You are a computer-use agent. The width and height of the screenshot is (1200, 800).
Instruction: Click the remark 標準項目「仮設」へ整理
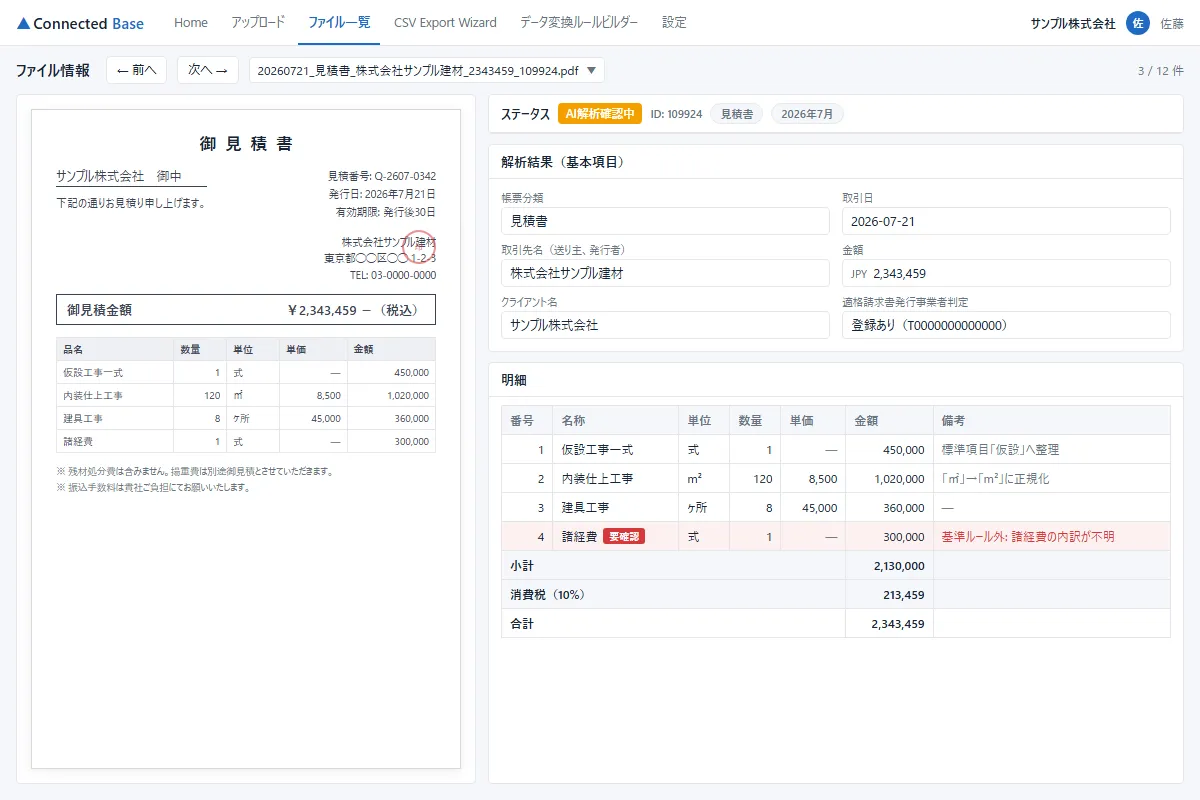point(1000,450)
